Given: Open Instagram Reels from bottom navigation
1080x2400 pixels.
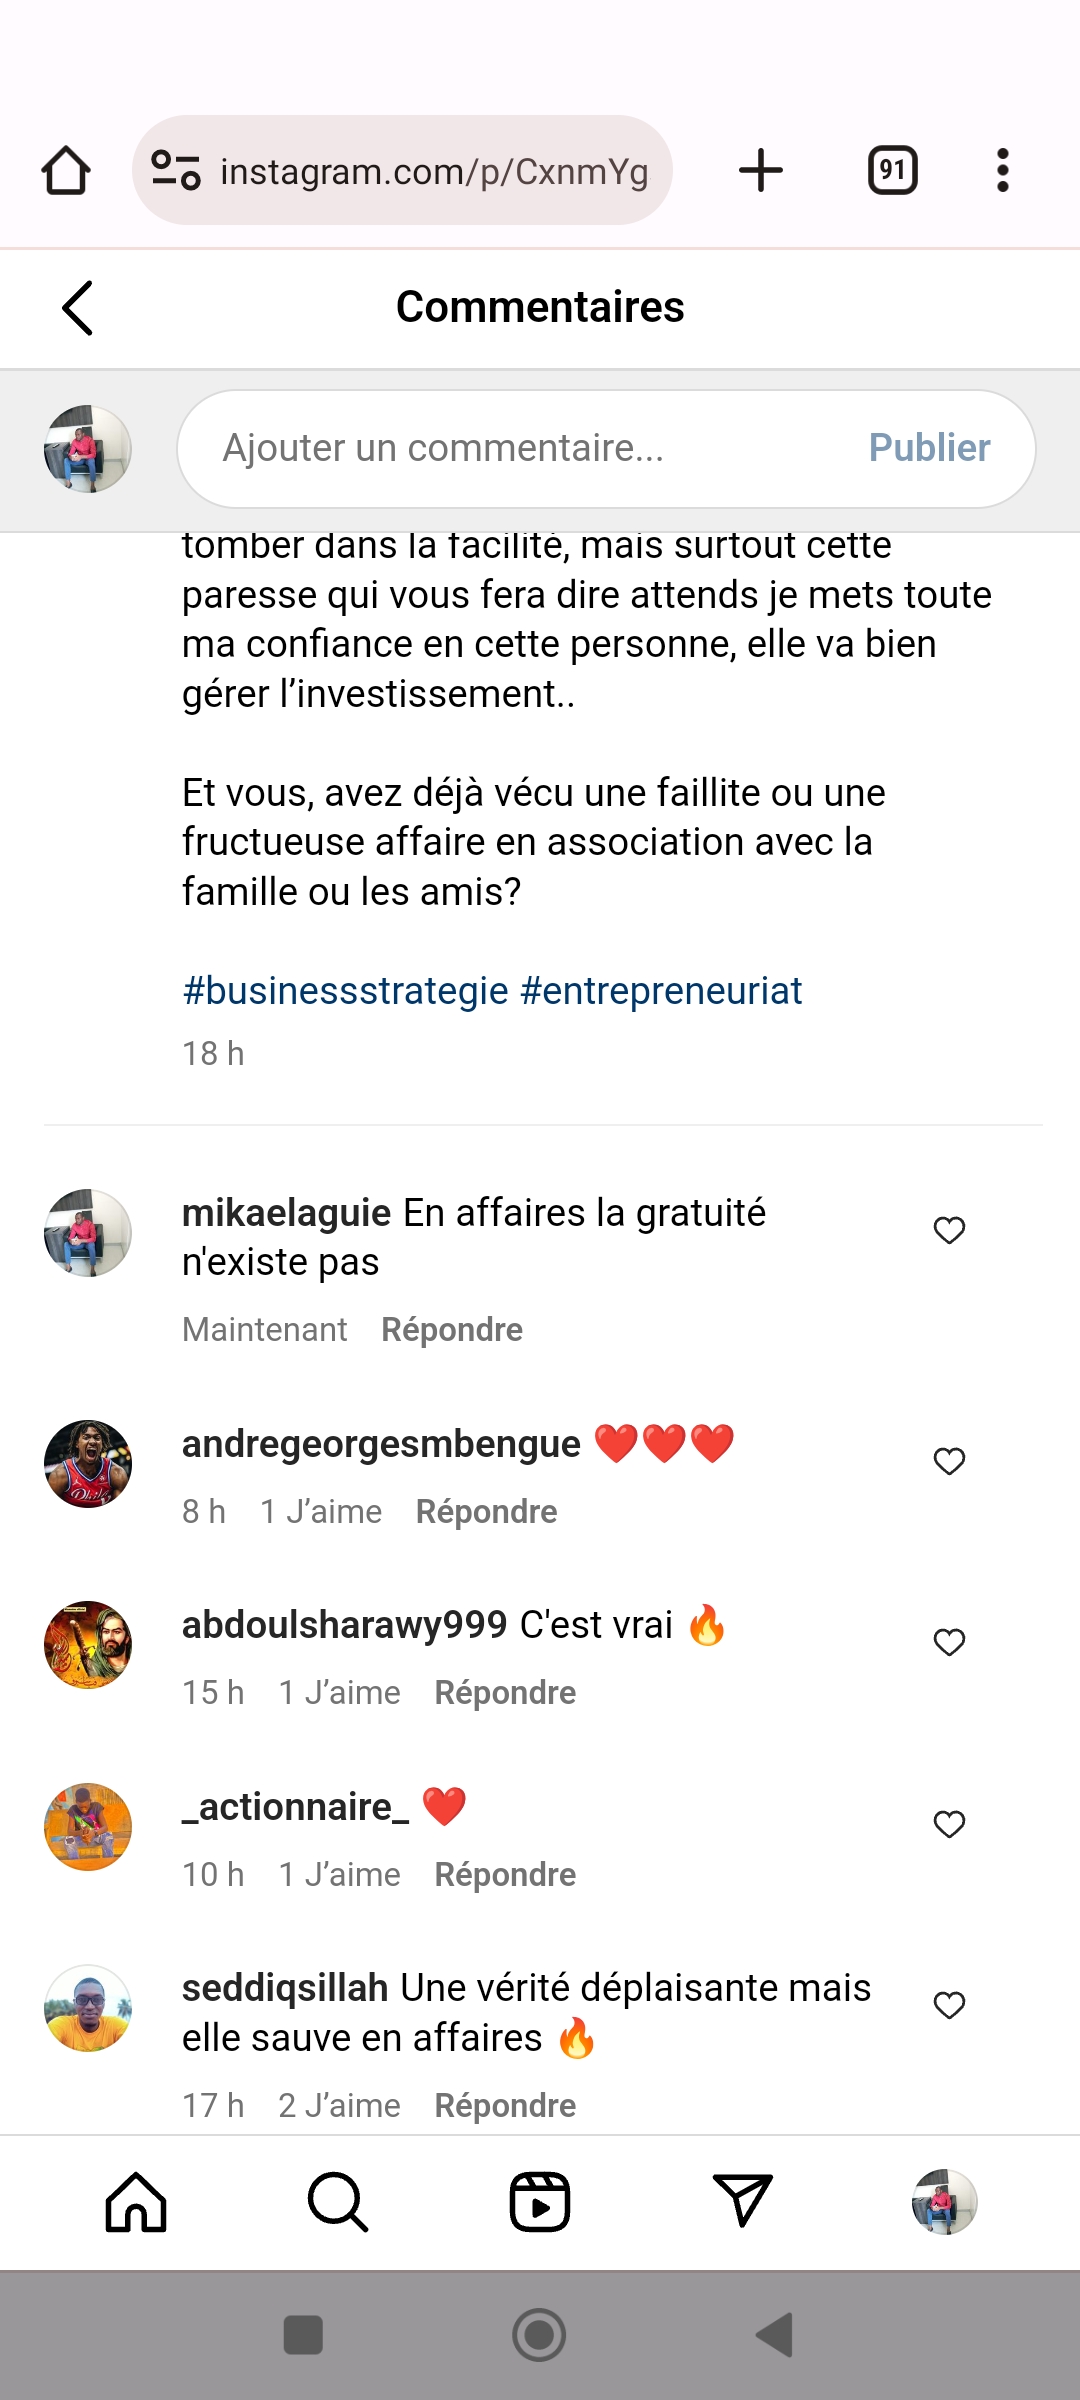Looking at the screenshot, I should coord(540,2202).
